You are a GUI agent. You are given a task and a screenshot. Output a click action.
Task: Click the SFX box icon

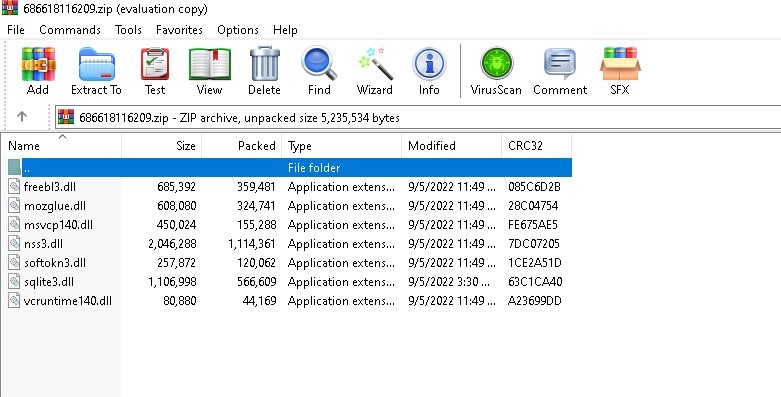click(x=620, y=64)
